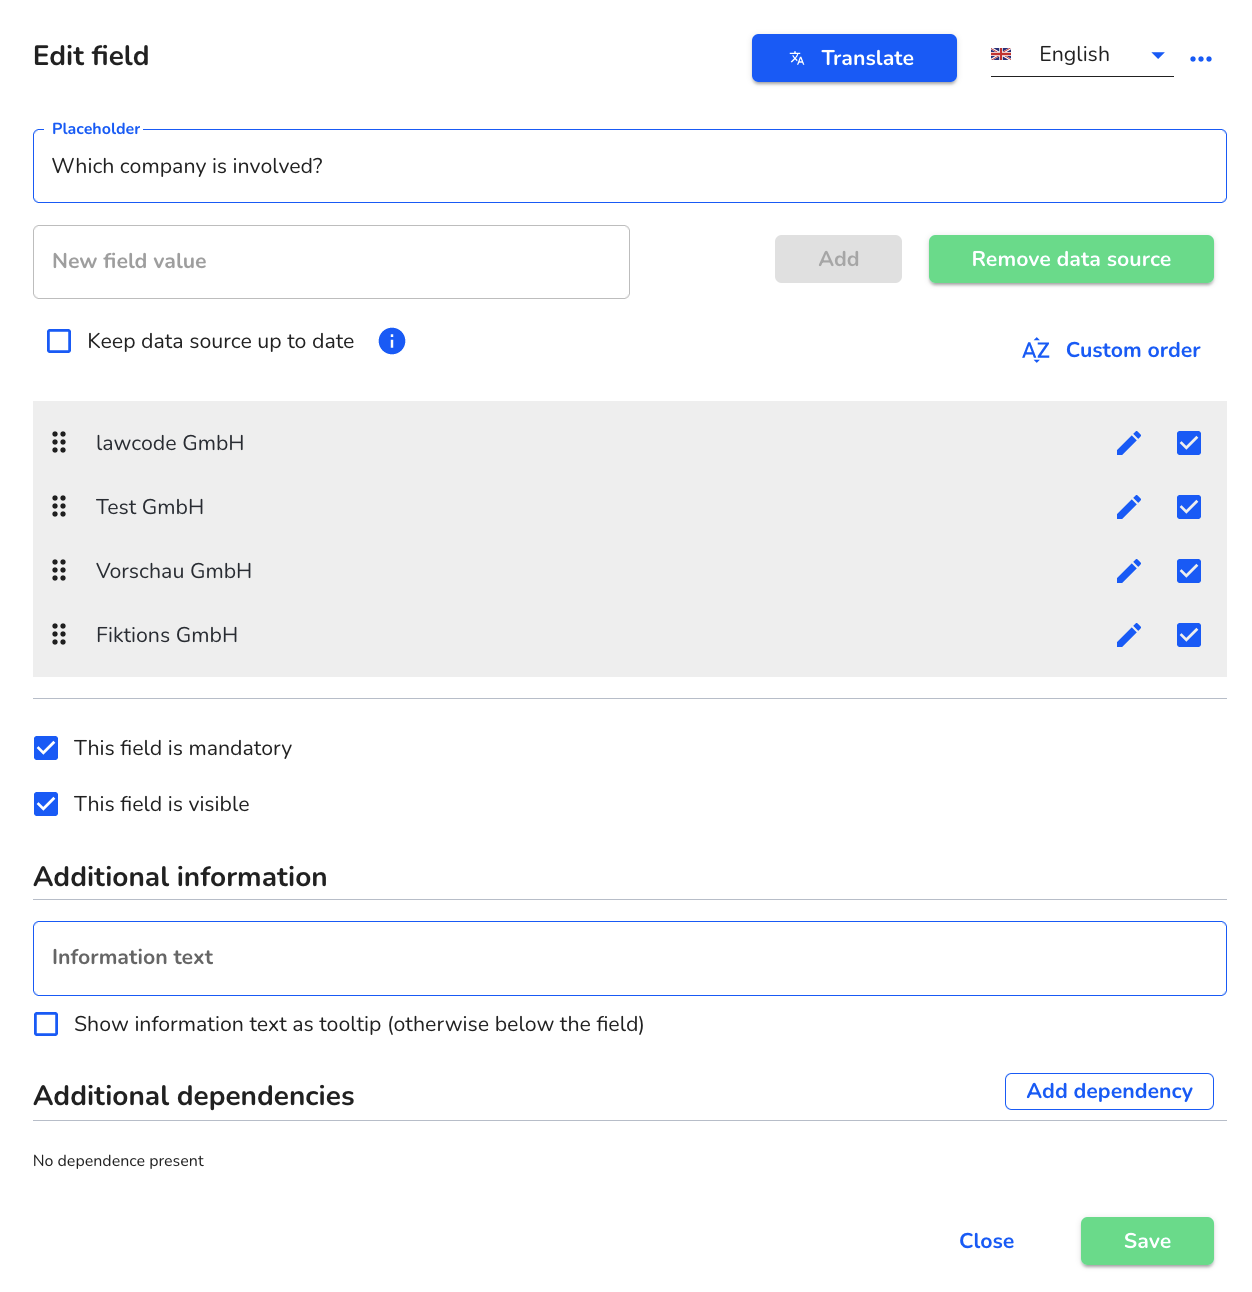Viewport: 1252px width, 1292px height.
Task: Open the English language dropdown
Action: 1082,55
